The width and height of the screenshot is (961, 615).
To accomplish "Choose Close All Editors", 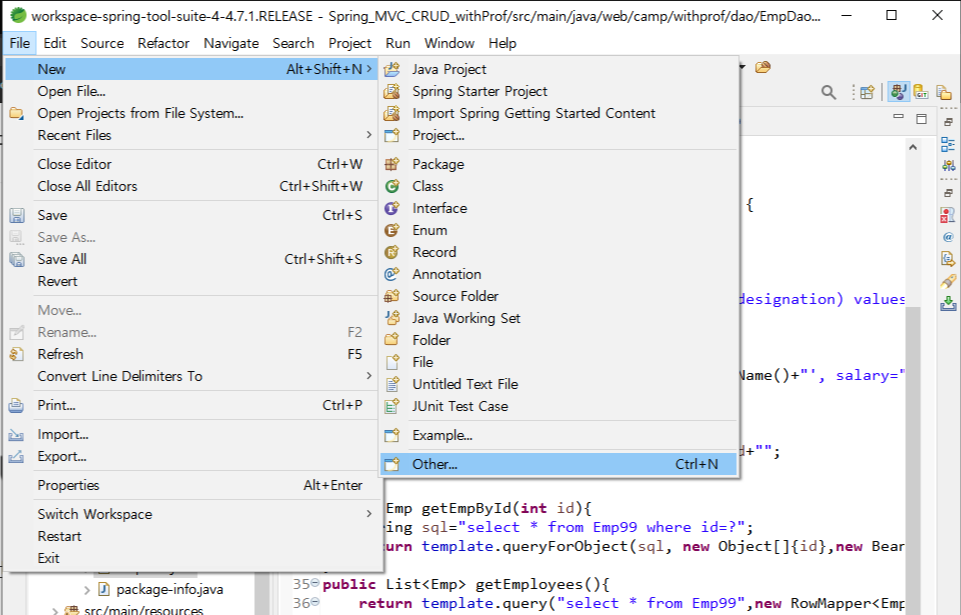I will click(x=191, y=186).
